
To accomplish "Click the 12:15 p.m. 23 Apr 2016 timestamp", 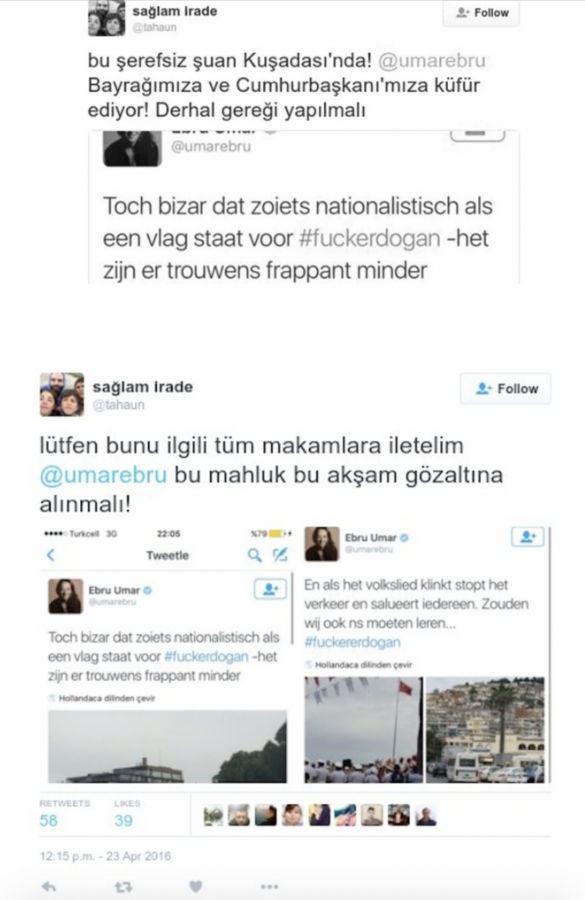I will click(105, 856).
